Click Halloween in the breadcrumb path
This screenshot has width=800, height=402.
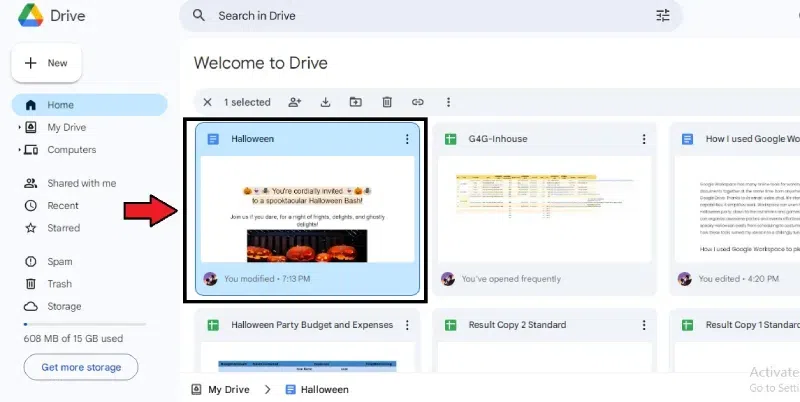pyautogui.click(x=324, y=390)
